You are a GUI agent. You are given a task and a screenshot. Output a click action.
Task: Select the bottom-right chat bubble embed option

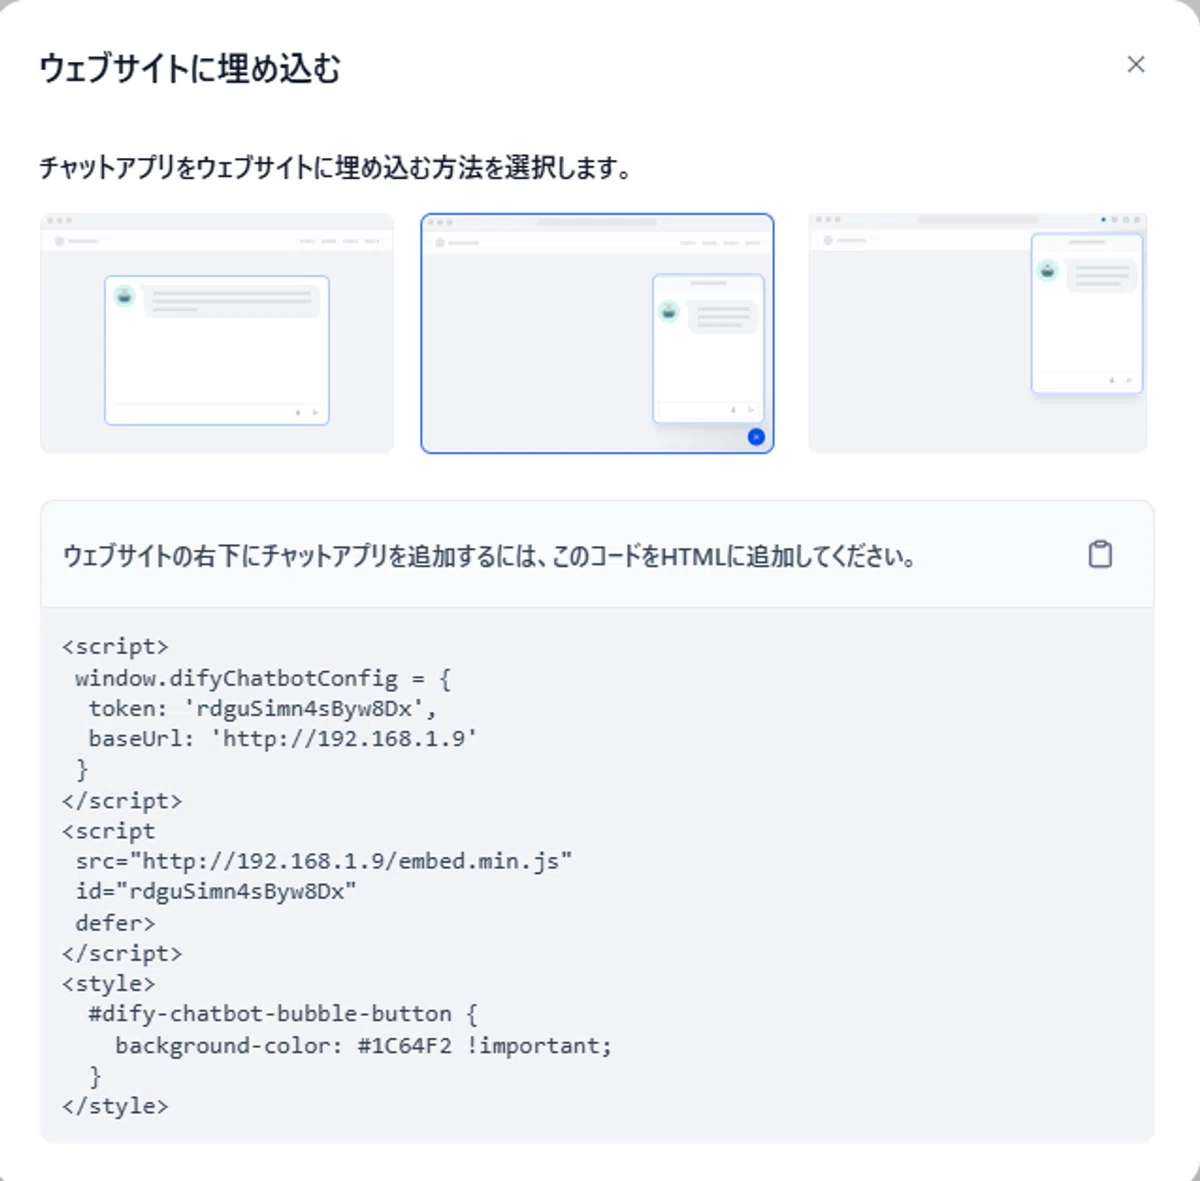[x=597, y=333]
